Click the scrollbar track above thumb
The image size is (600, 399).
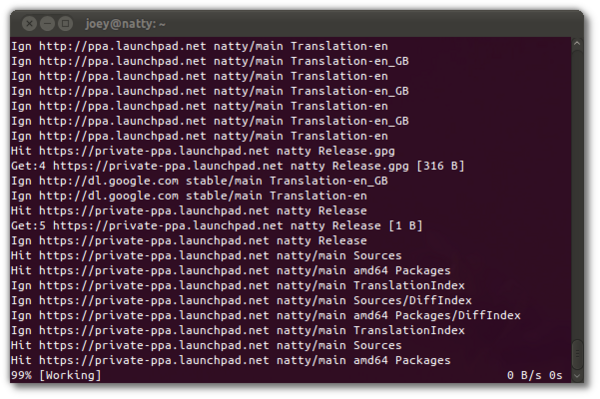(577, 191)
